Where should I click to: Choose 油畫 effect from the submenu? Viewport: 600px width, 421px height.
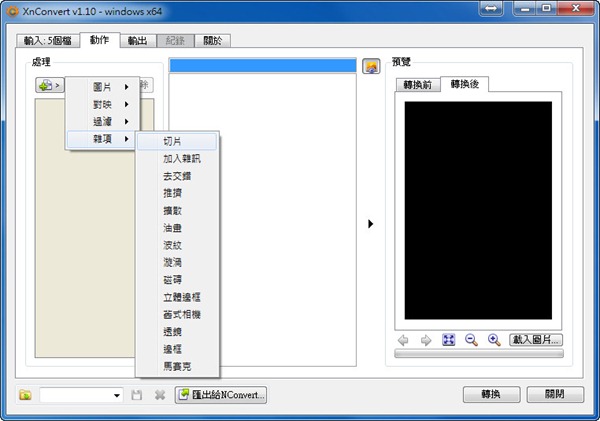177,228
